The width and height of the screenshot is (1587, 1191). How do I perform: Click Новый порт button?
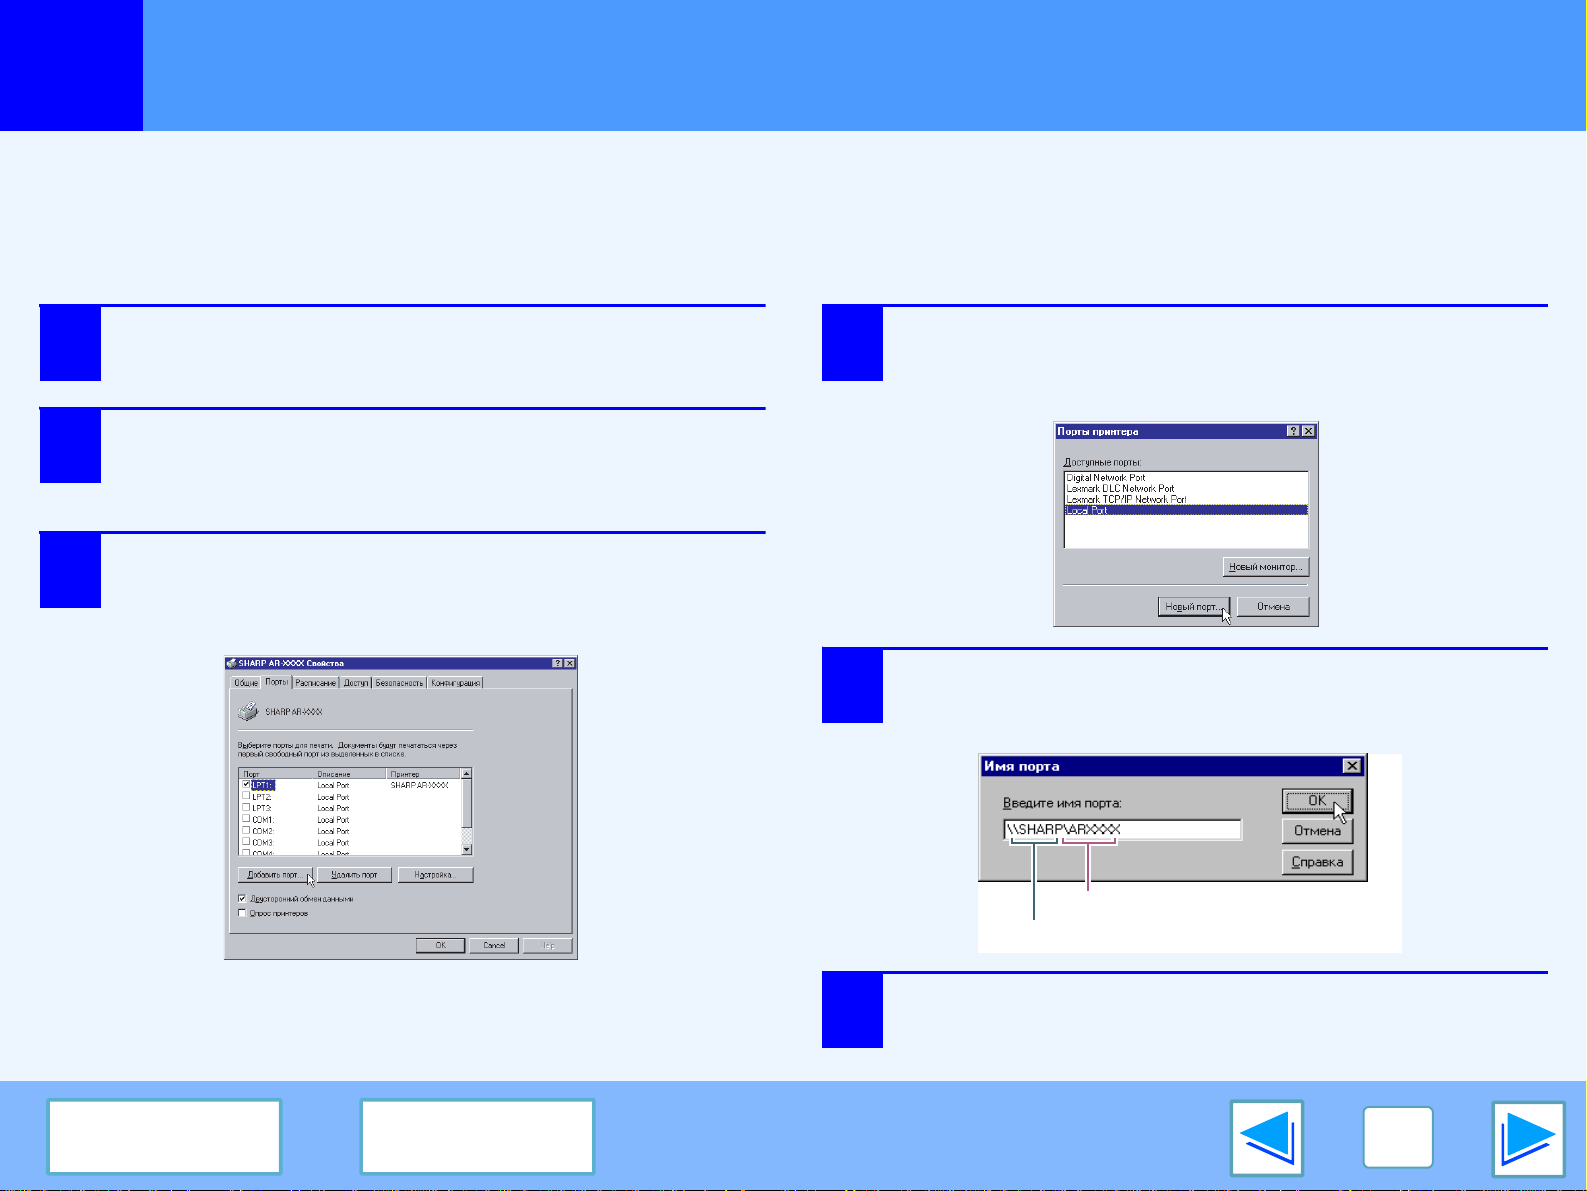click(1193, 607)
